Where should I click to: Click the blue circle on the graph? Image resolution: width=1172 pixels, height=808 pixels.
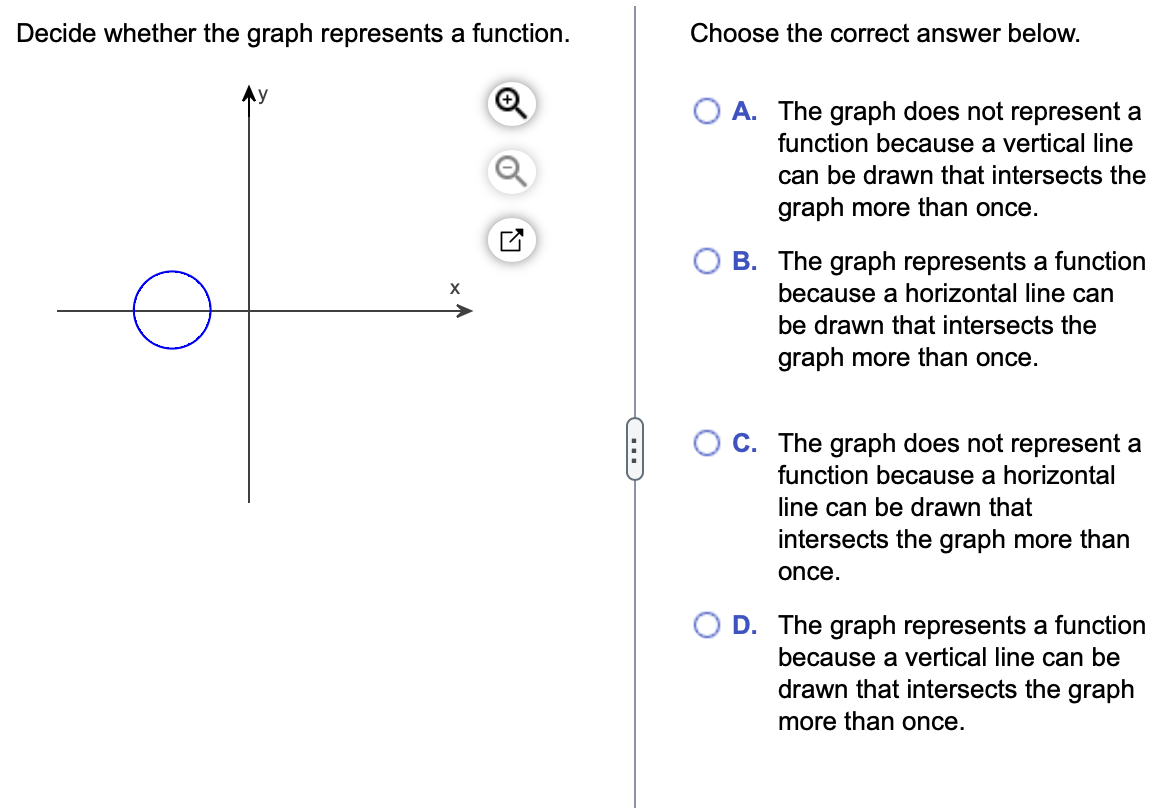172,309
